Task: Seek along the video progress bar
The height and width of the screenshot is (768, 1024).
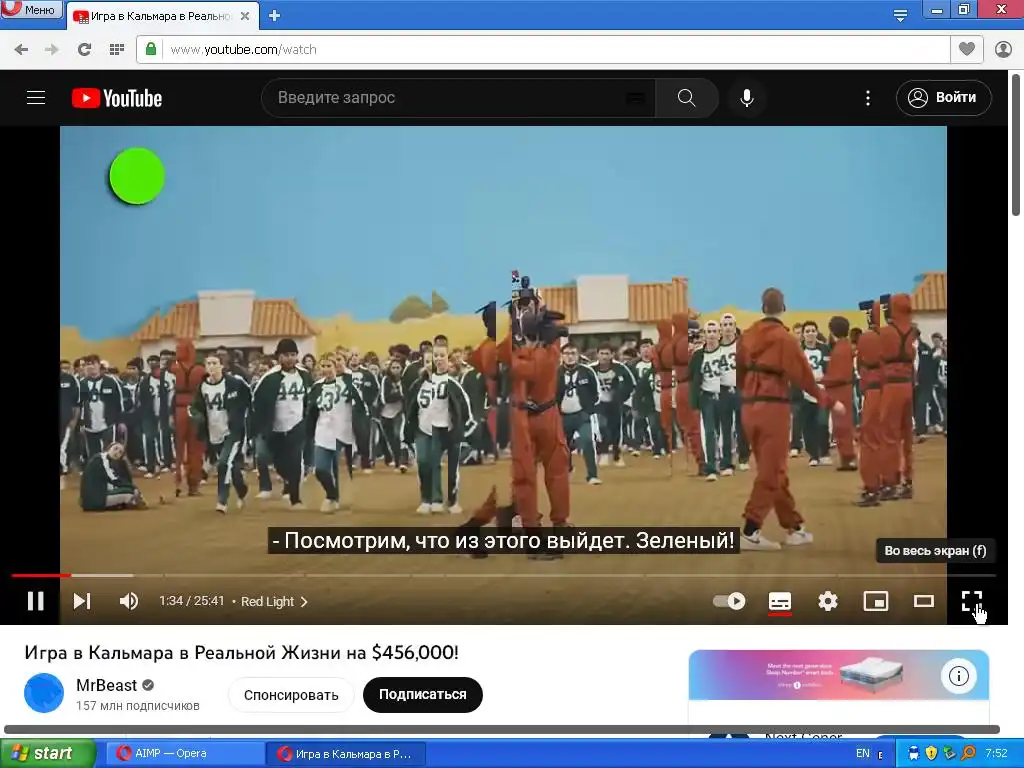Action: (504, 575)
